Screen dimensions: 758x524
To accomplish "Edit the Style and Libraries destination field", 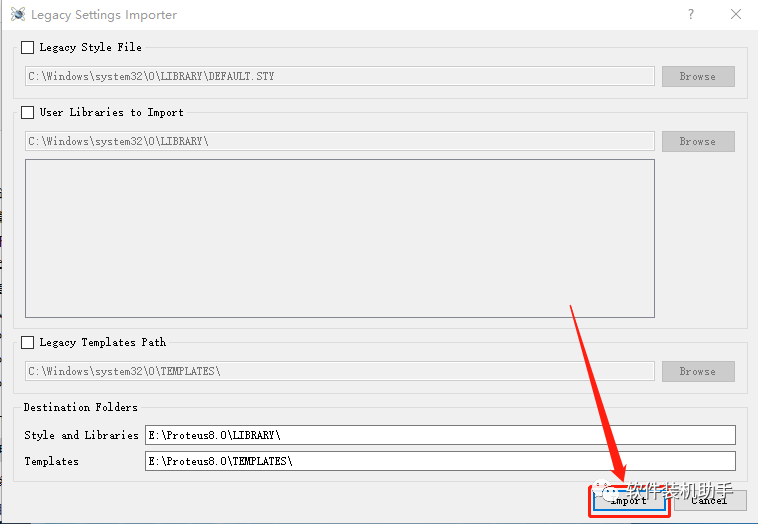I will pos(440,435).
